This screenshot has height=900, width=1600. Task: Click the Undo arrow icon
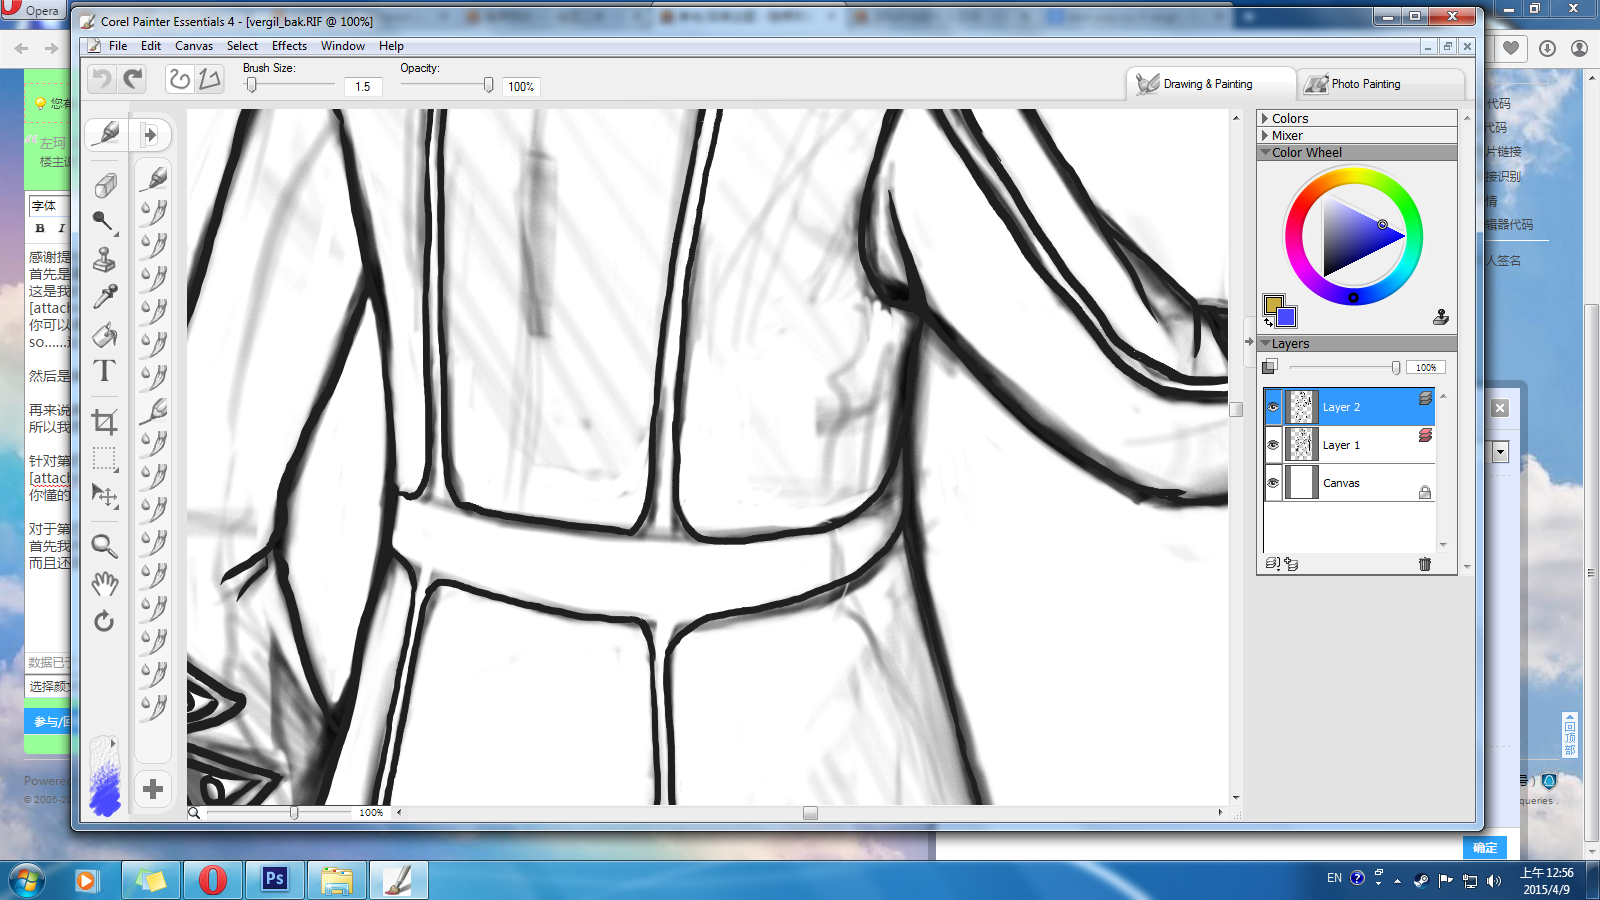tap(101, 79)
